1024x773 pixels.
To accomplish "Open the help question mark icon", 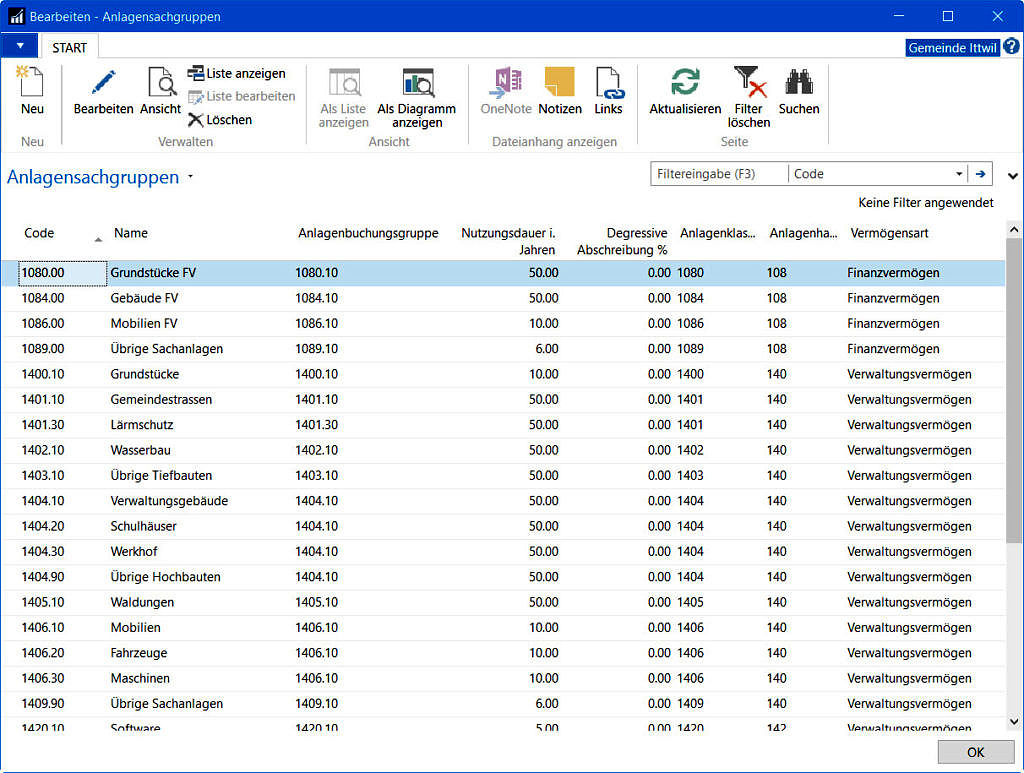I will [x=1012, y=46].
